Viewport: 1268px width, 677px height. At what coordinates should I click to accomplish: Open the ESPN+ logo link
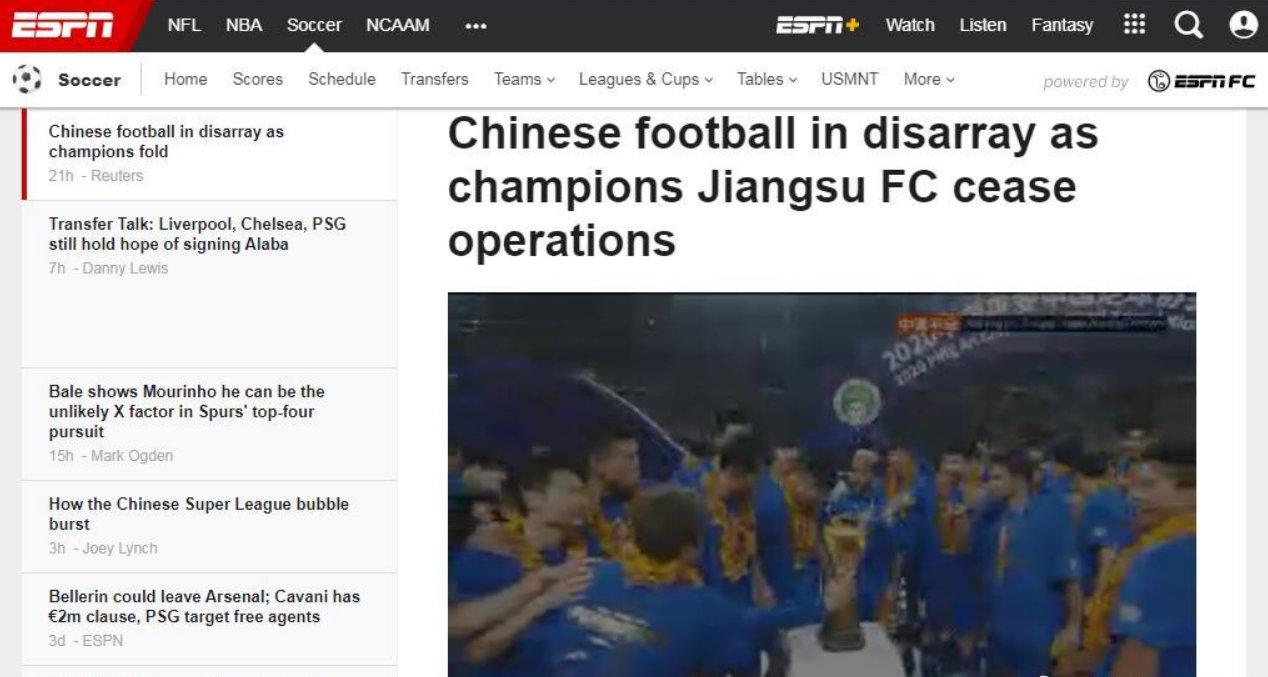(818, 25)
